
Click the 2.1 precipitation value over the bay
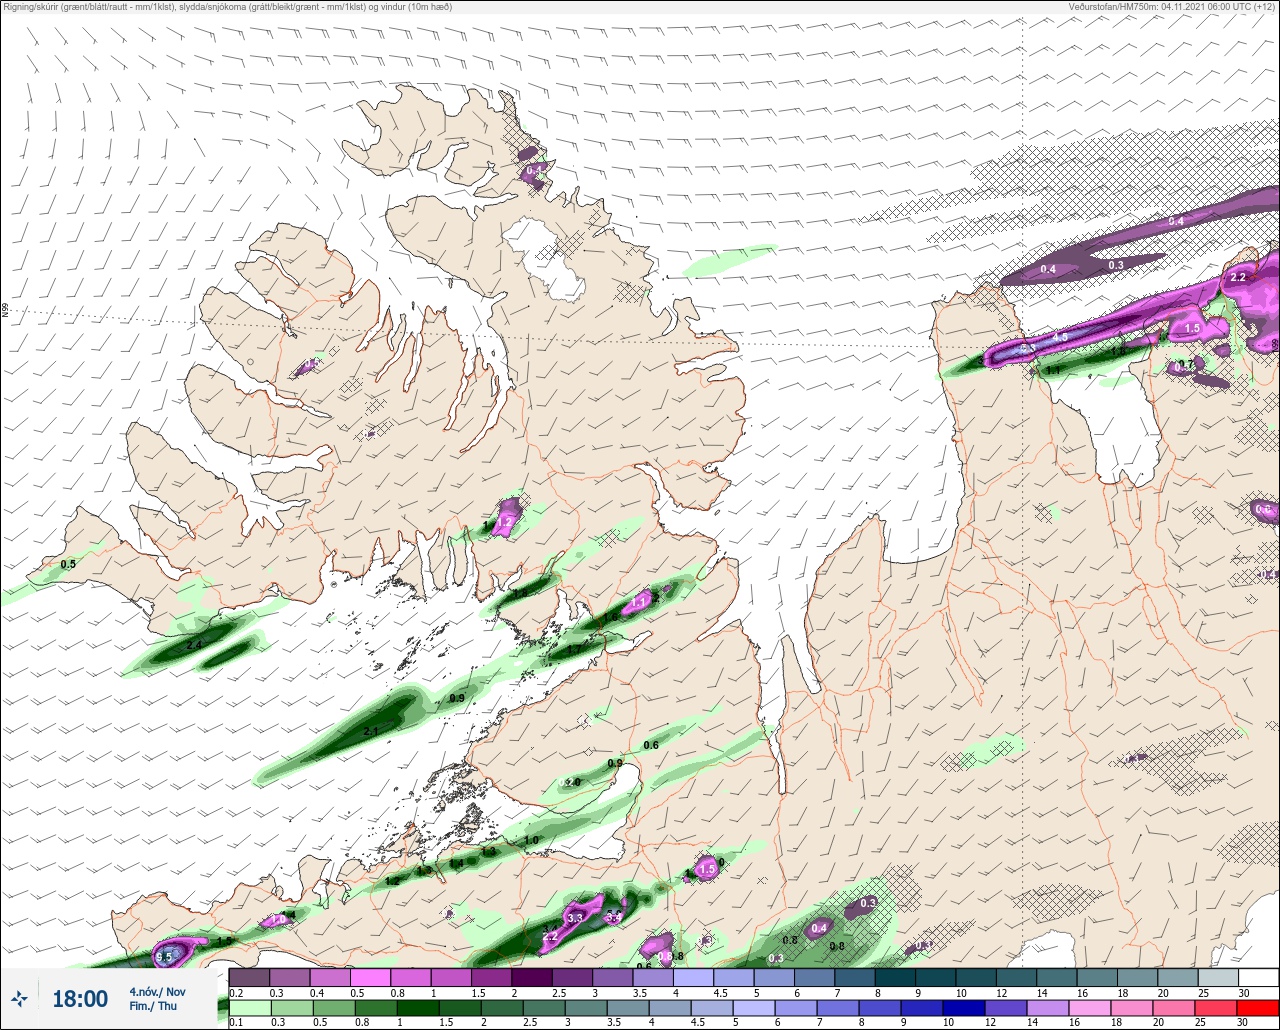(370, 732)
